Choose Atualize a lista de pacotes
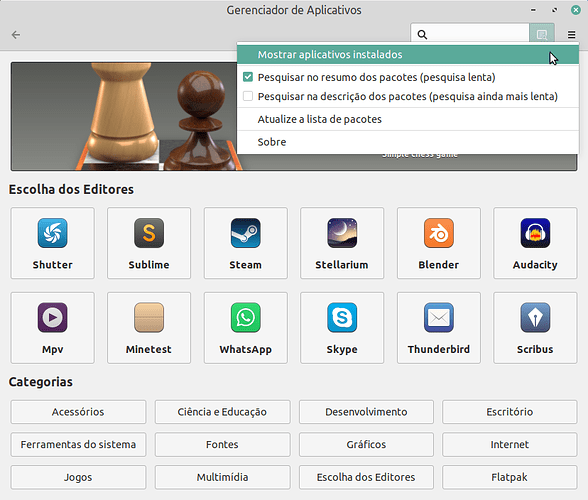588x500 pixels. coord(408,119)
